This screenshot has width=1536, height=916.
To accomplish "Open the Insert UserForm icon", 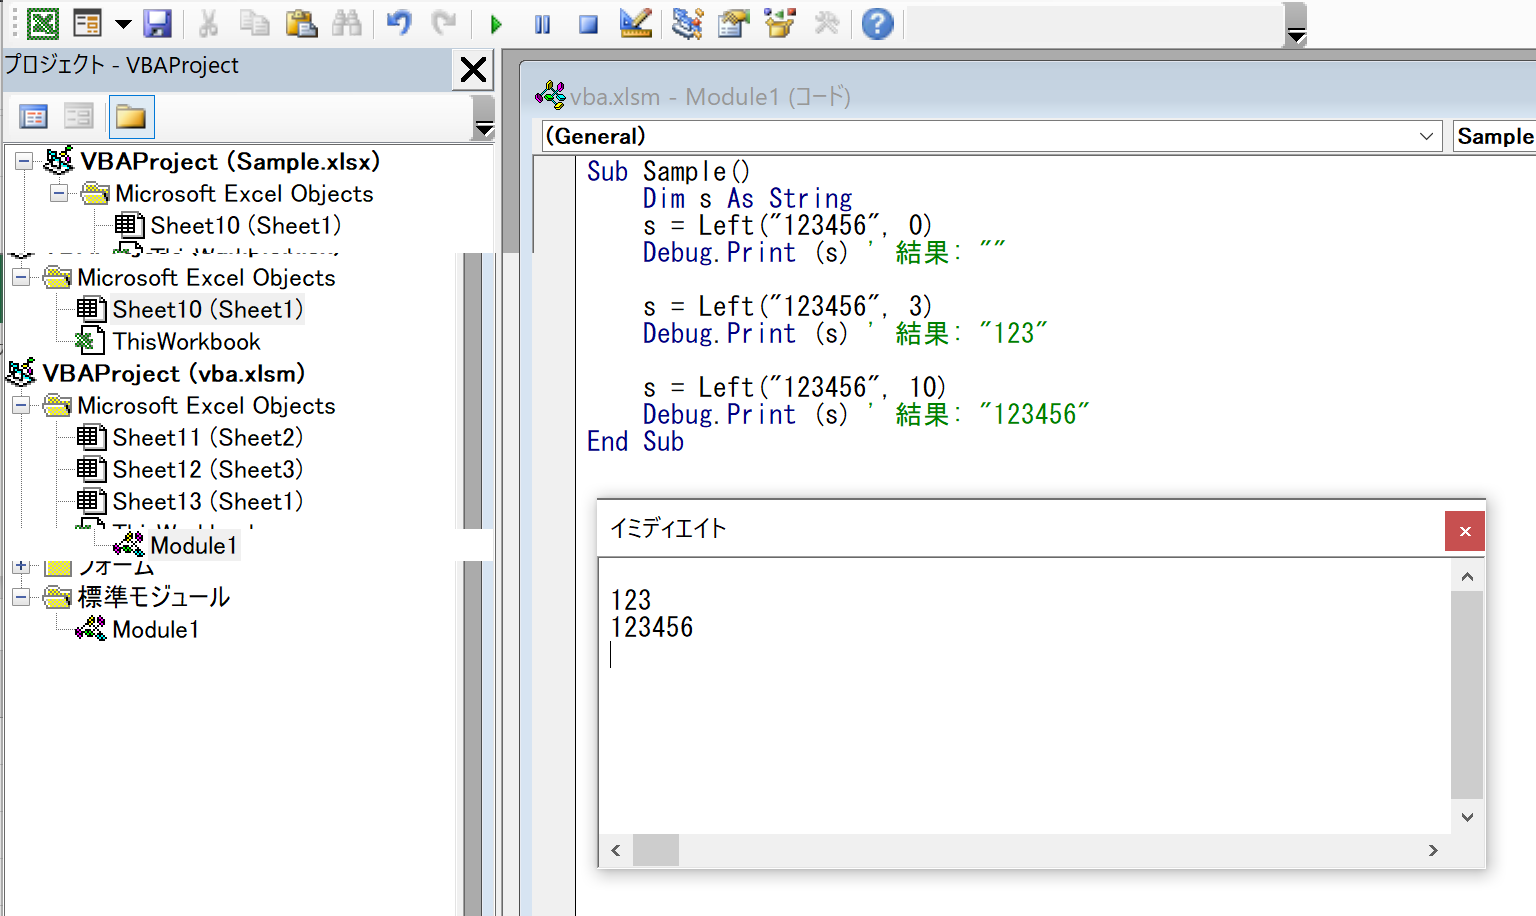I will (88, 23).
